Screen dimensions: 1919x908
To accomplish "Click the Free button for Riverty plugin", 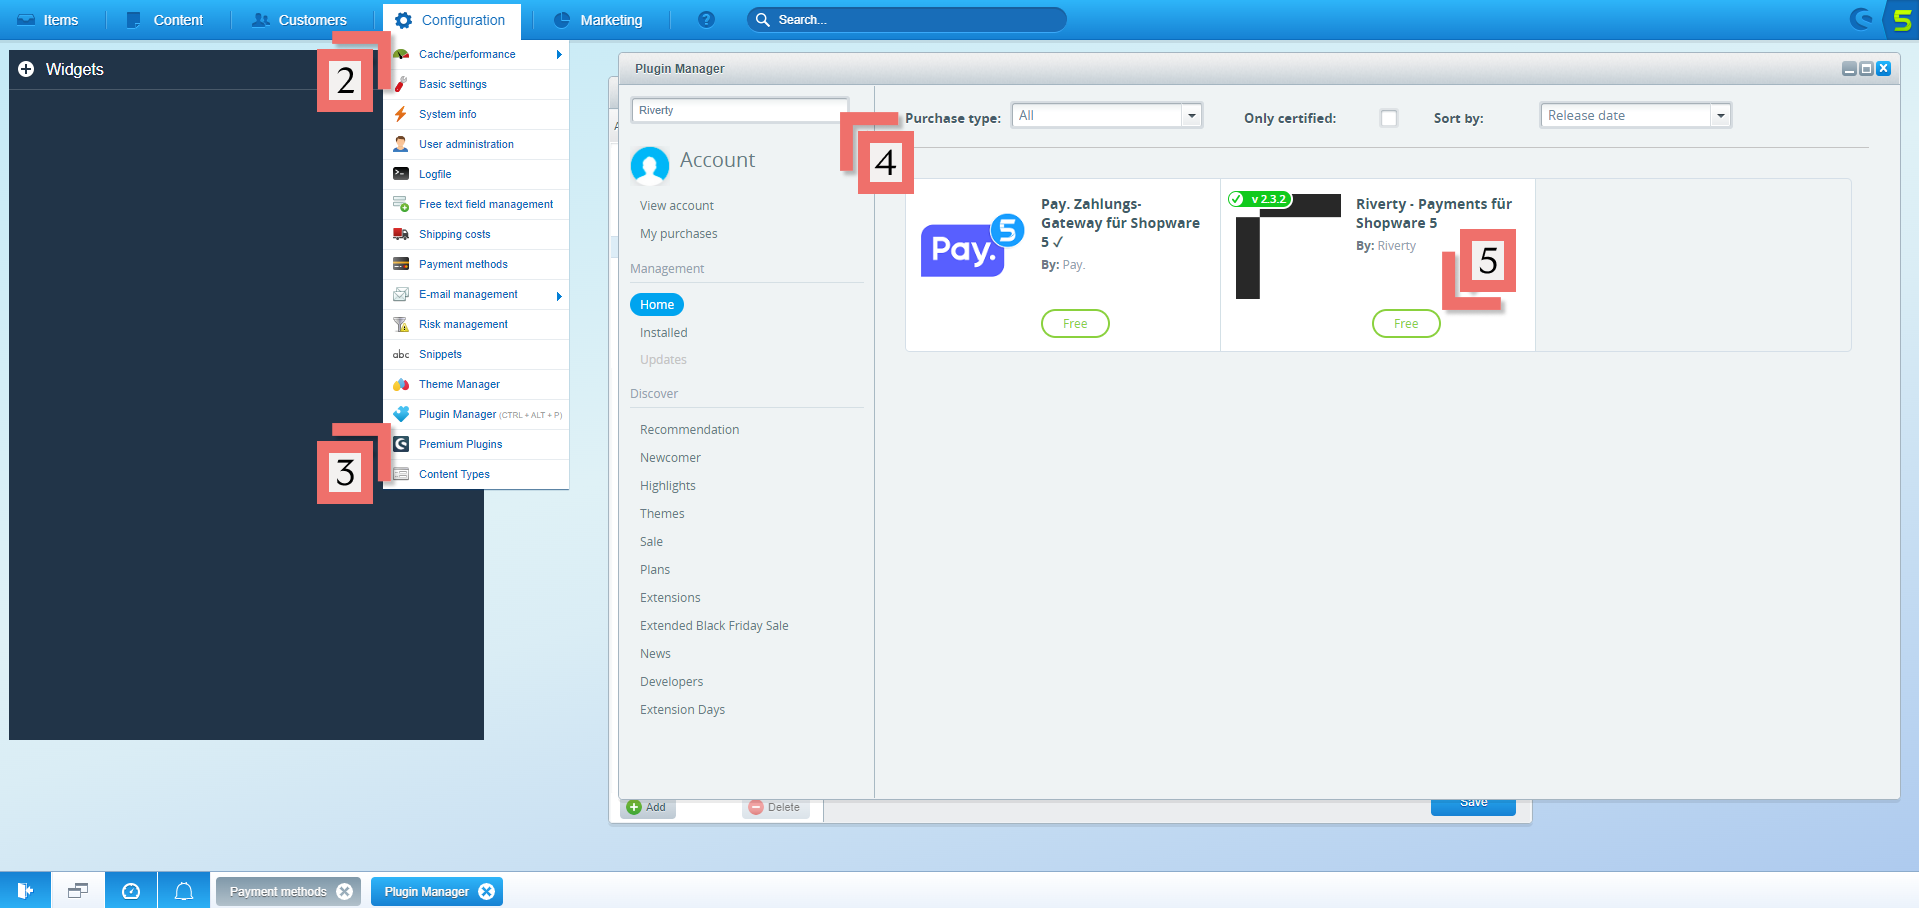I will click(x=1405, y=324).
